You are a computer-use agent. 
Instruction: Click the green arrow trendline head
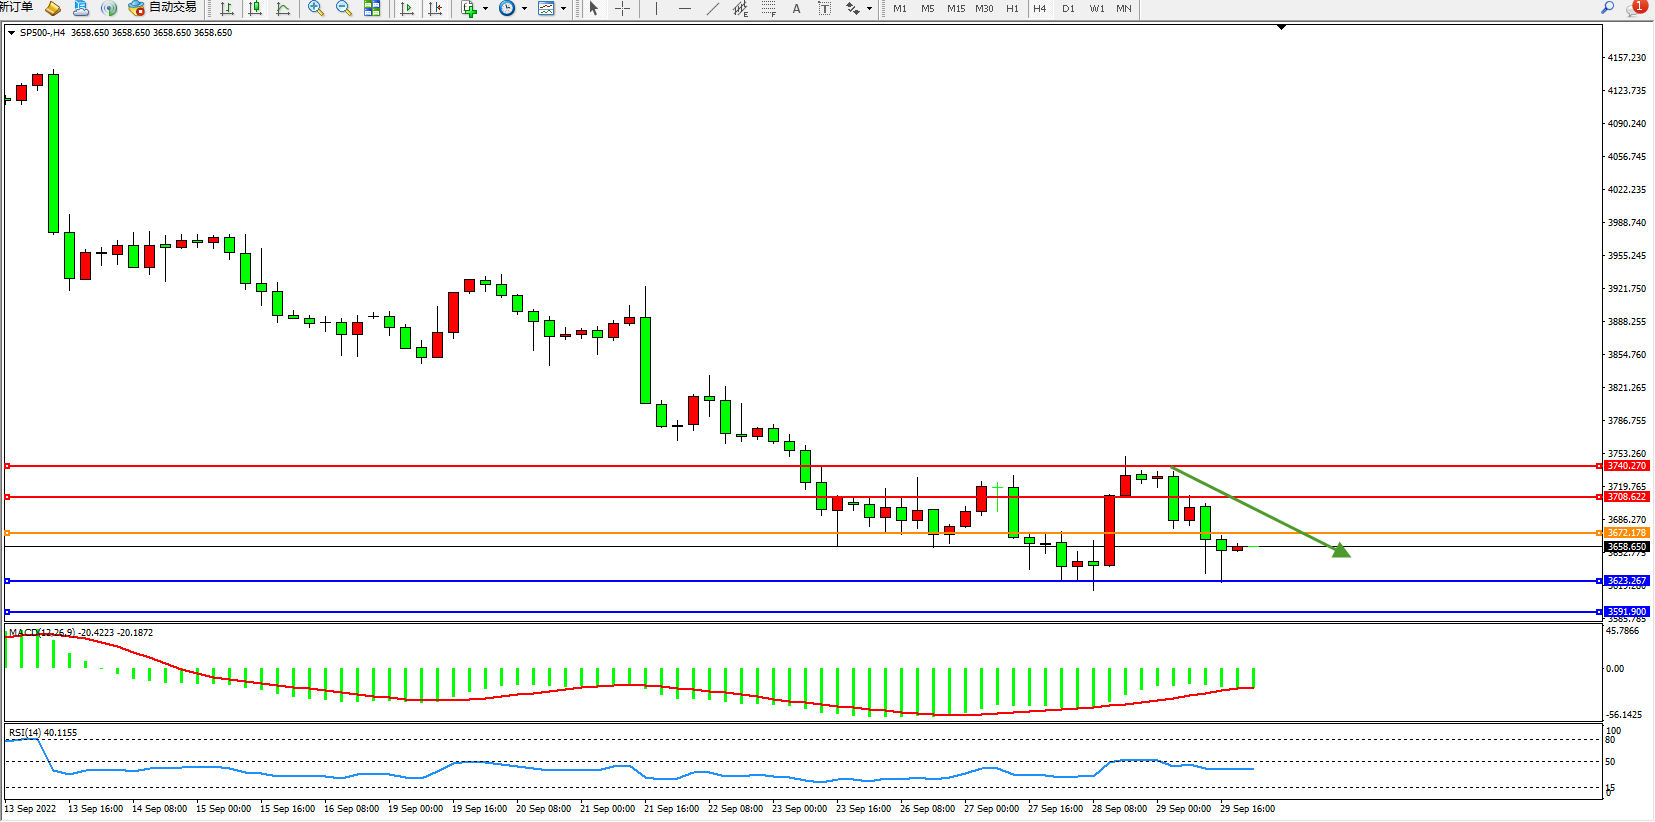click(1341, 550)
